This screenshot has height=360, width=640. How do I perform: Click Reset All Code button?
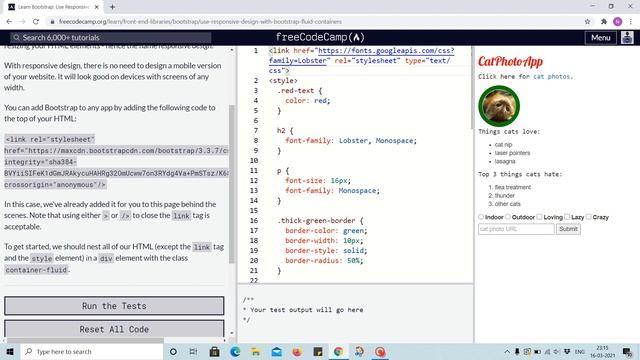(x=114, y=329)
